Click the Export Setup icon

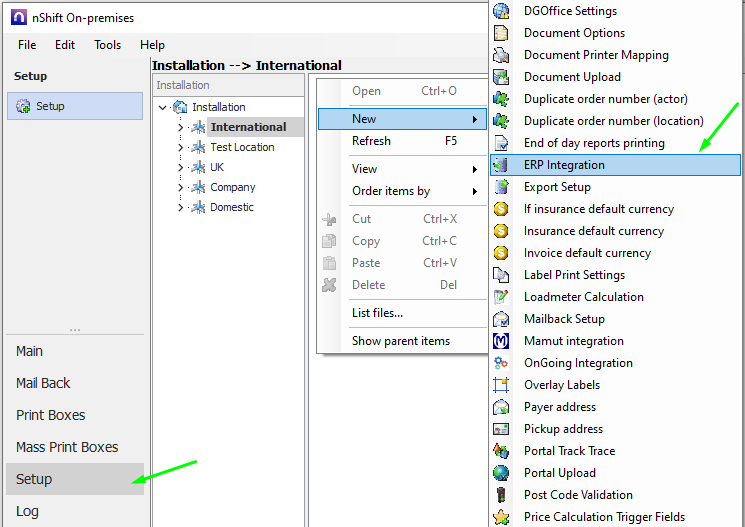point(501,187)
